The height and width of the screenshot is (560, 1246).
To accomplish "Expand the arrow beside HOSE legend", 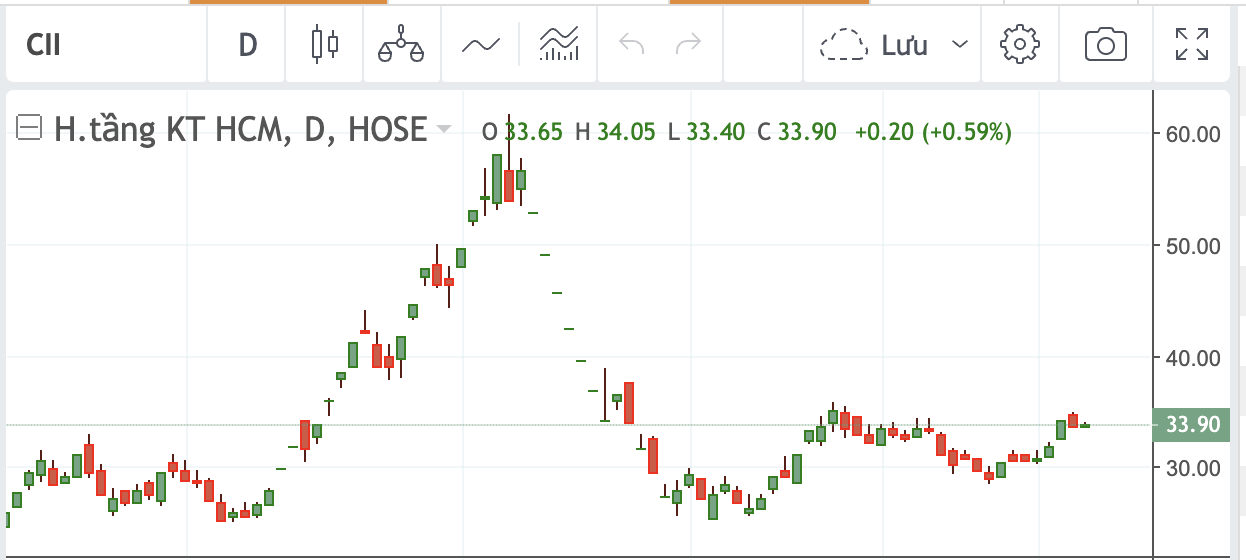I will (x=443, y=130).
